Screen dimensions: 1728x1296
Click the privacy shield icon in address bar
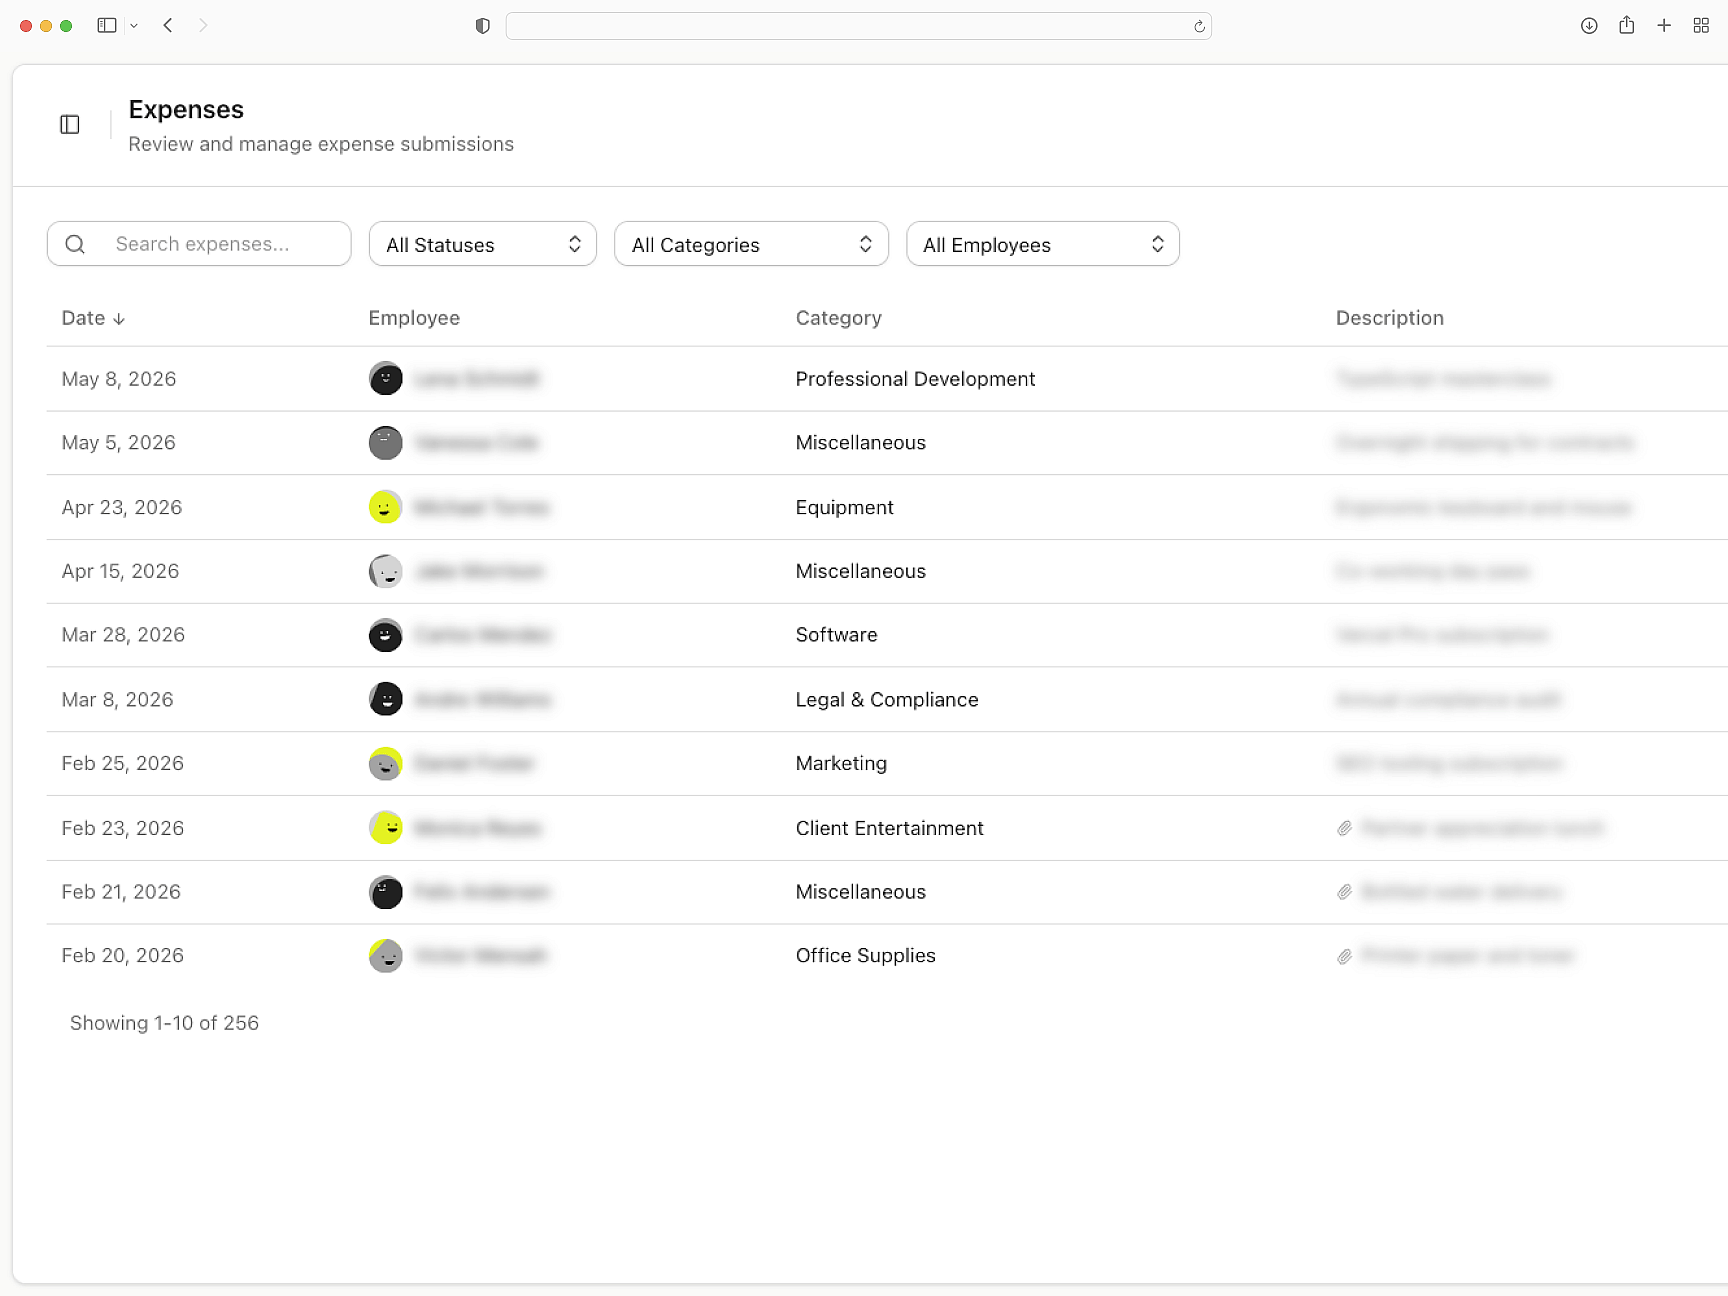[482, 25]
